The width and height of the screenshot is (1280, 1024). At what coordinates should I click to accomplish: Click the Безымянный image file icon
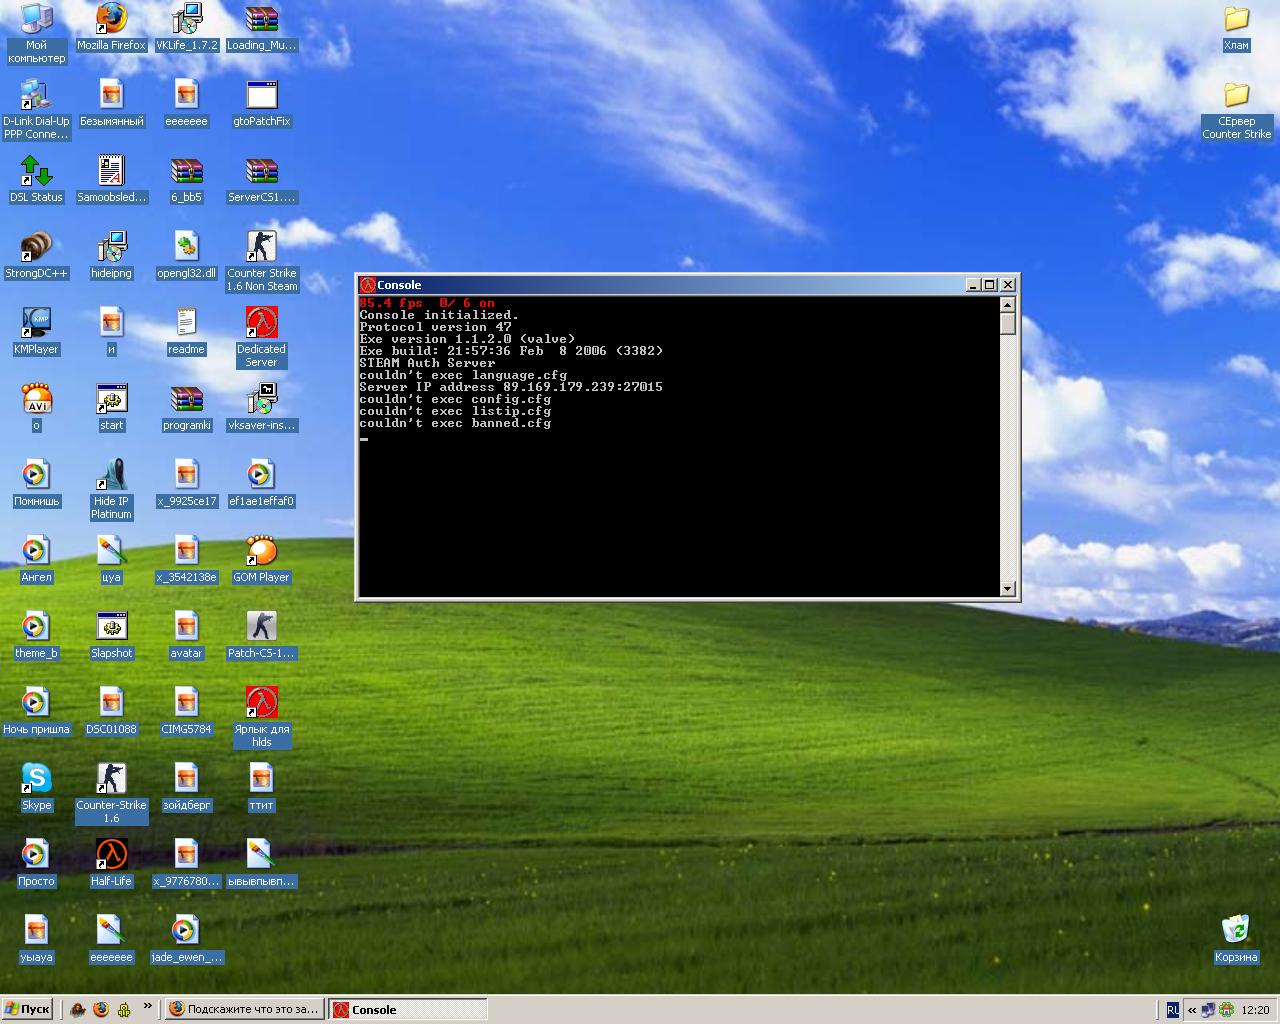click(111, 103)
